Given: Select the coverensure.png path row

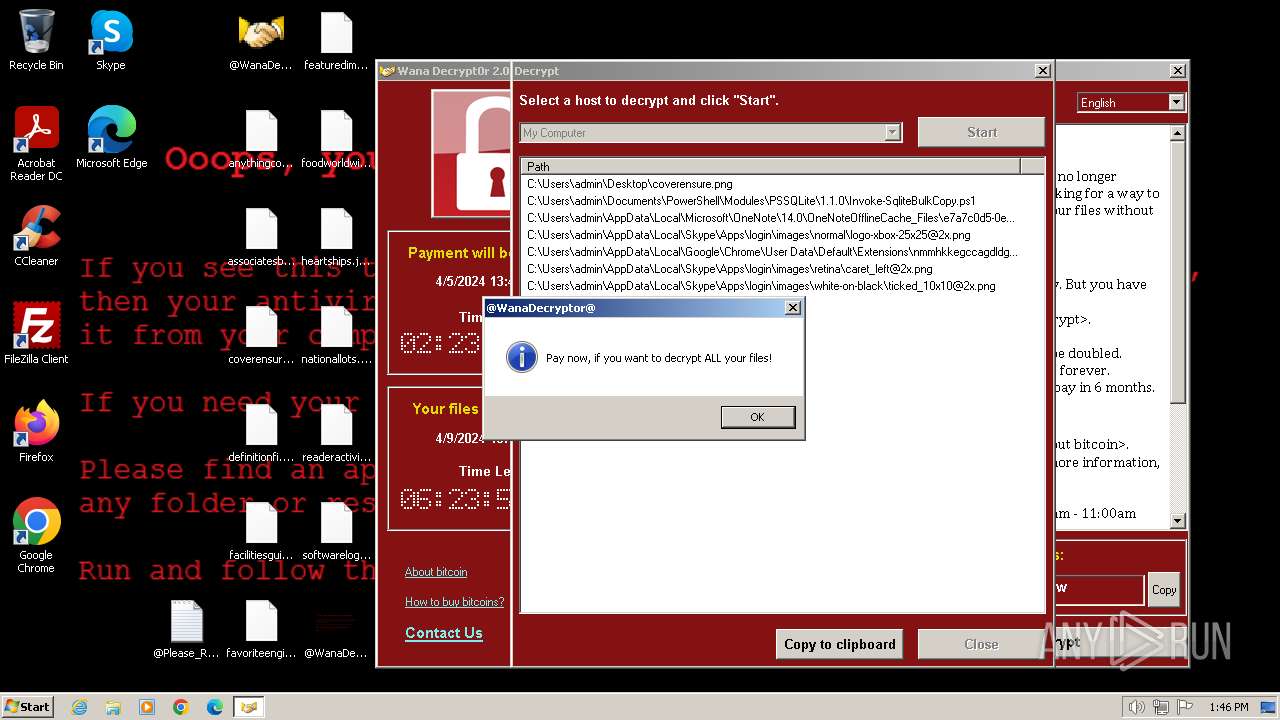Looking at the screenshot, I should pyautogui.click(x=630, y=184).
